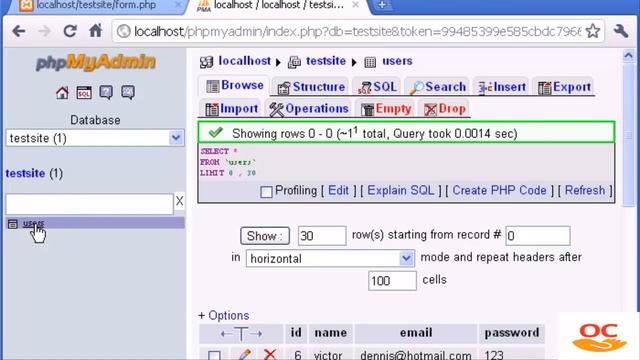Expand the + Options section
Image resolution: width=640 pixels, height=360 pixels.
tap(223, 316)
